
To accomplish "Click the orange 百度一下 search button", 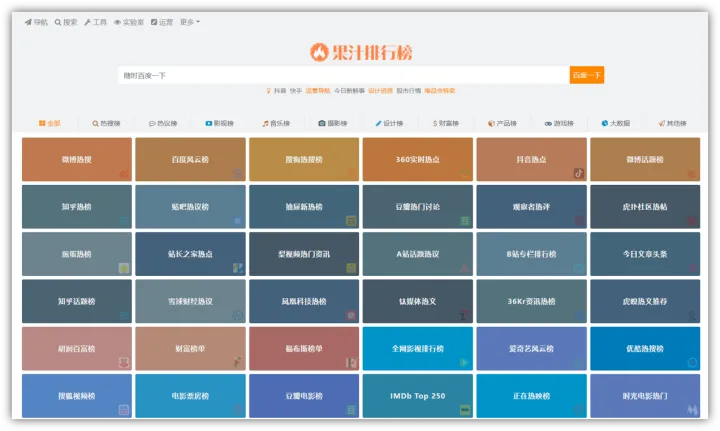I will pyautogui.click(x=587, y=75).
